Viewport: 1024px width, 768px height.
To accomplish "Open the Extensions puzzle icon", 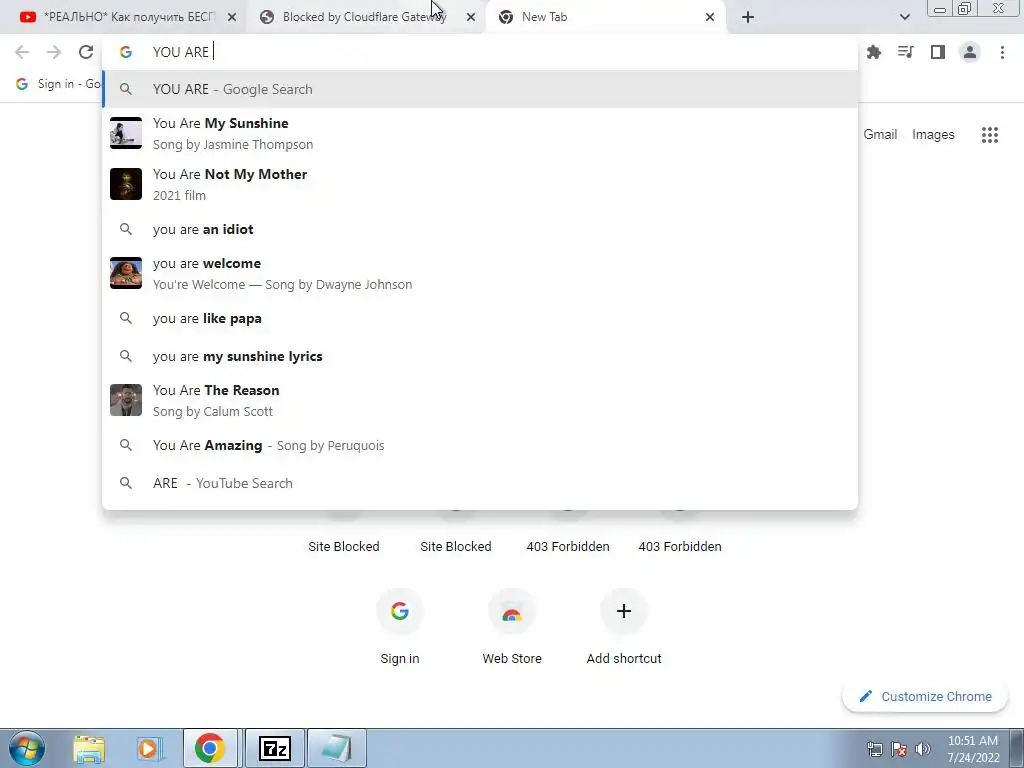I will coord(874,52).
